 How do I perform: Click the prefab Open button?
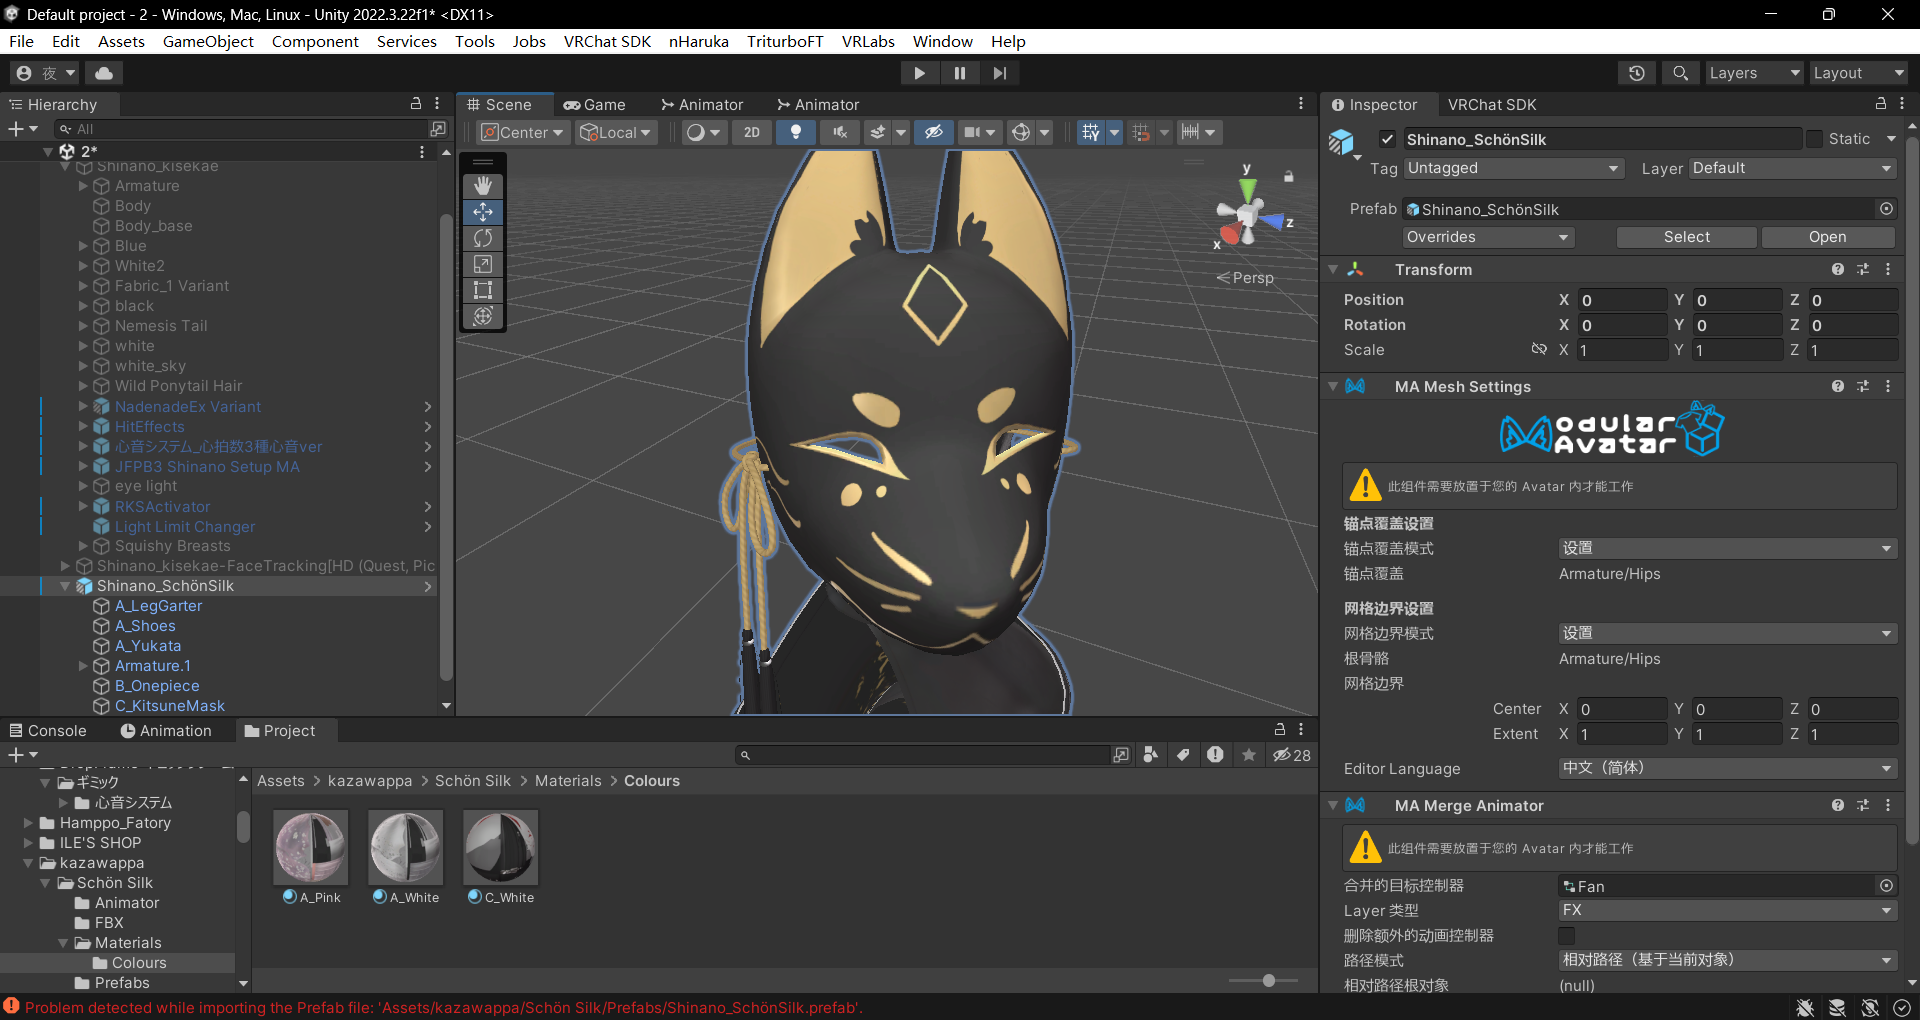click(x=1827, y=237)
